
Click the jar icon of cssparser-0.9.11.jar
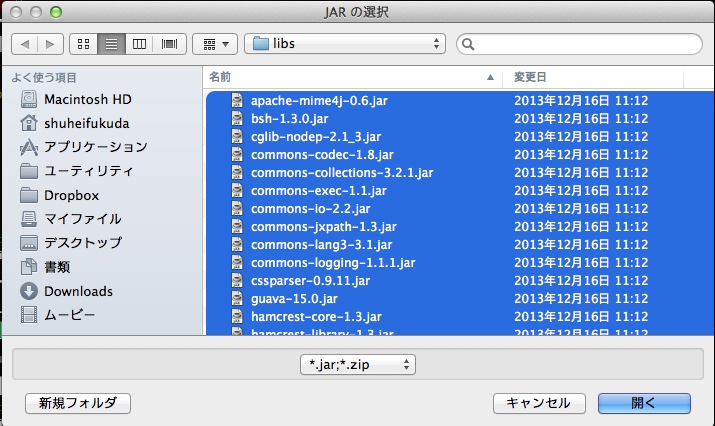(x=237, y=281)
